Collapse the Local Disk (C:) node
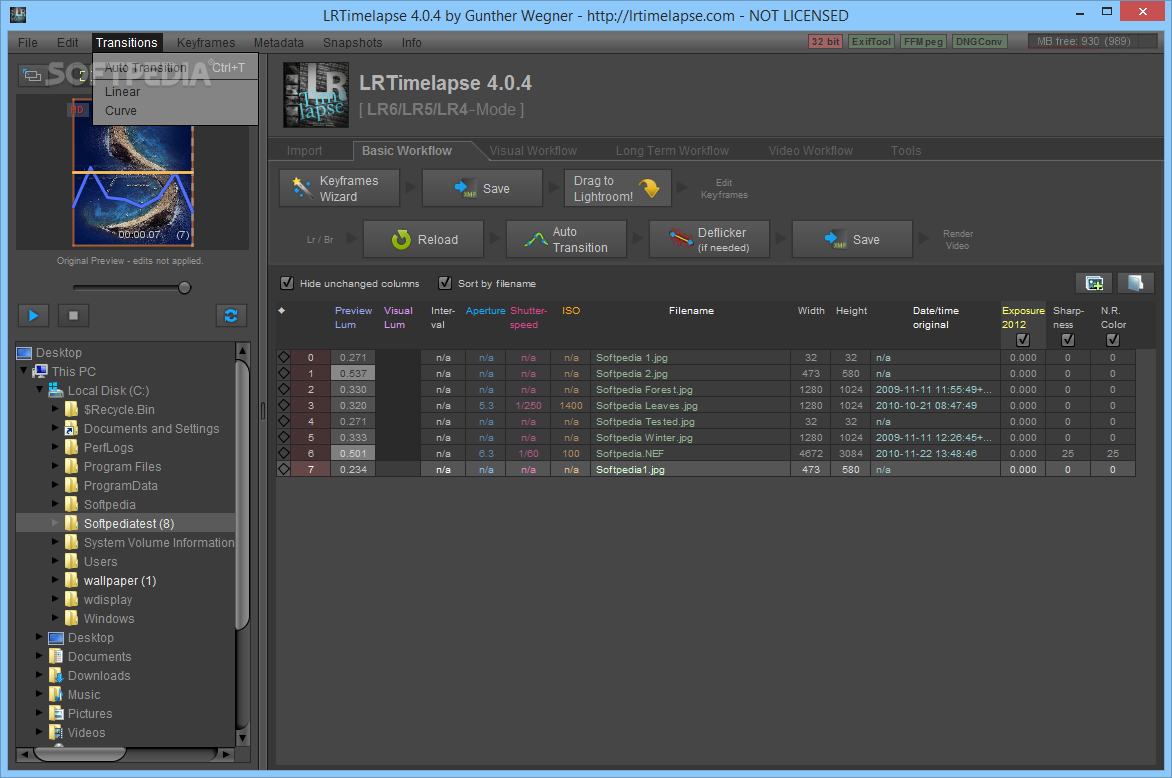Screen dimensions: 1172x778 click(40, 389)
